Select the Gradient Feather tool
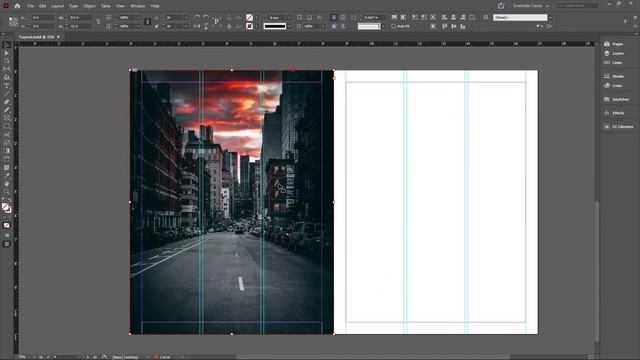 pos(7,159)
